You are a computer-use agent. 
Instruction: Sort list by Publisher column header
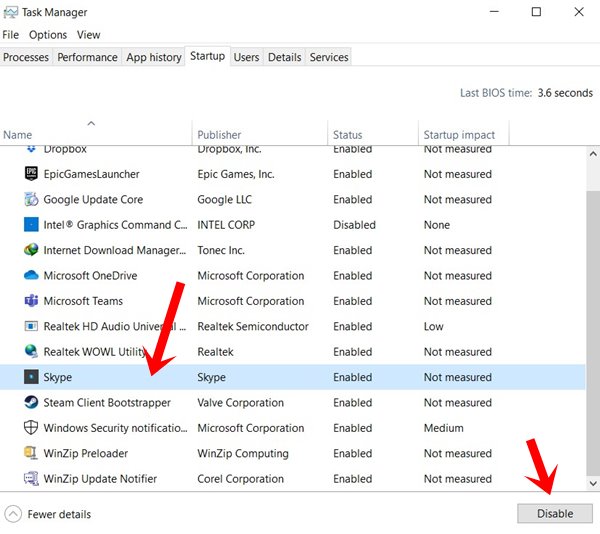260,132
